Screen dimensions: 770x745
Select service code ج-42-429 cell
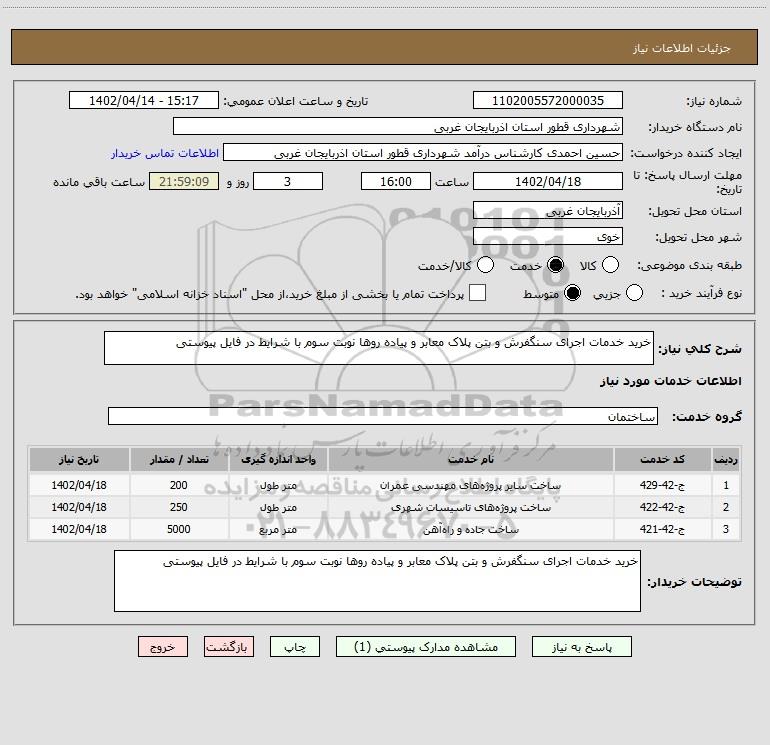[x=662, y=485]
